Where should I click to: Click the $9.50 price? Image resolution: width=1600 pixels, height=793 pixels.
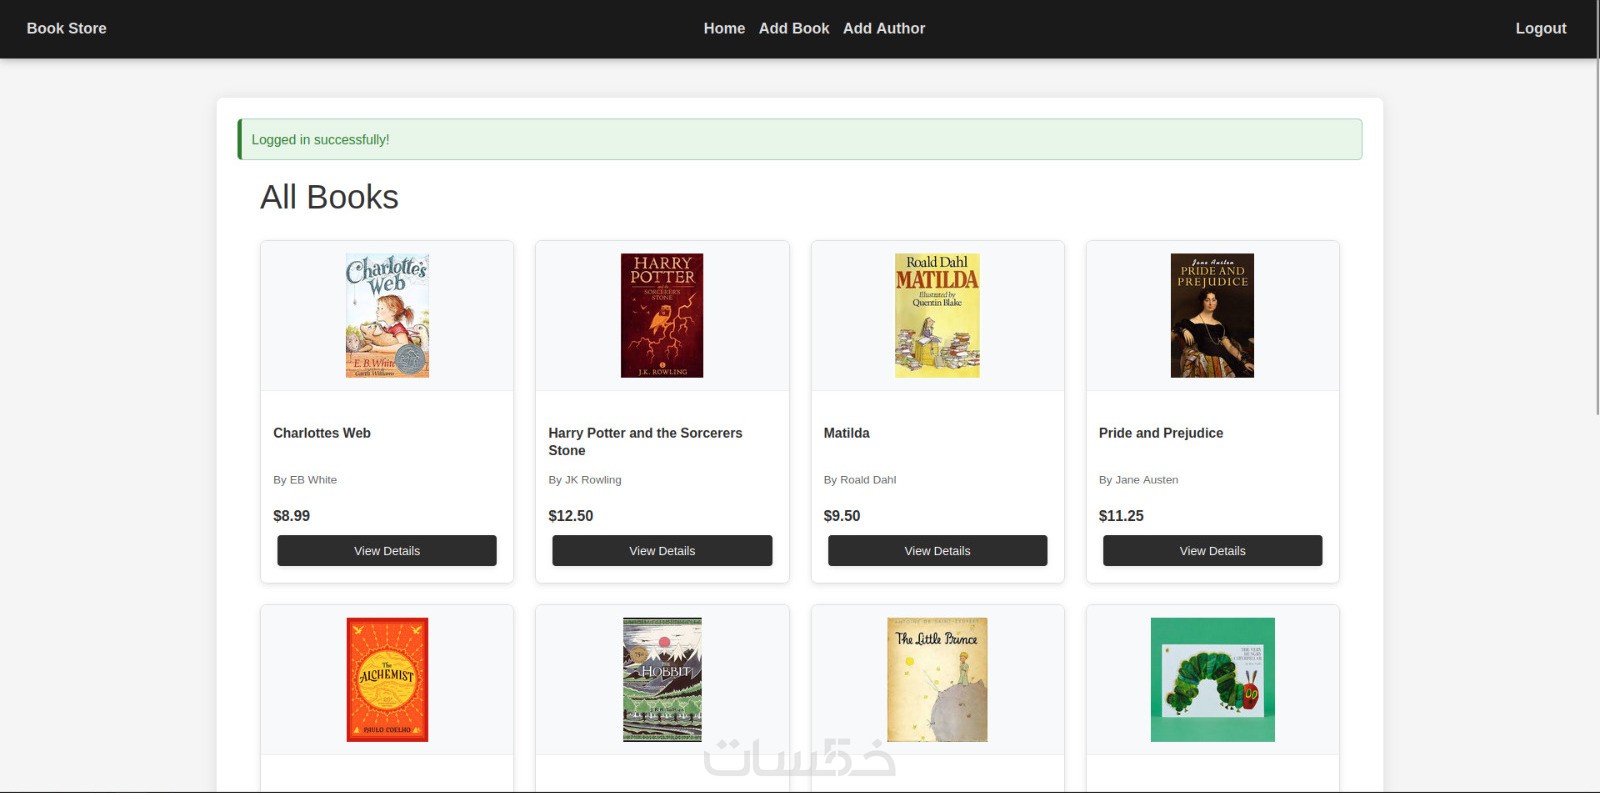click(x=842, y=516)
